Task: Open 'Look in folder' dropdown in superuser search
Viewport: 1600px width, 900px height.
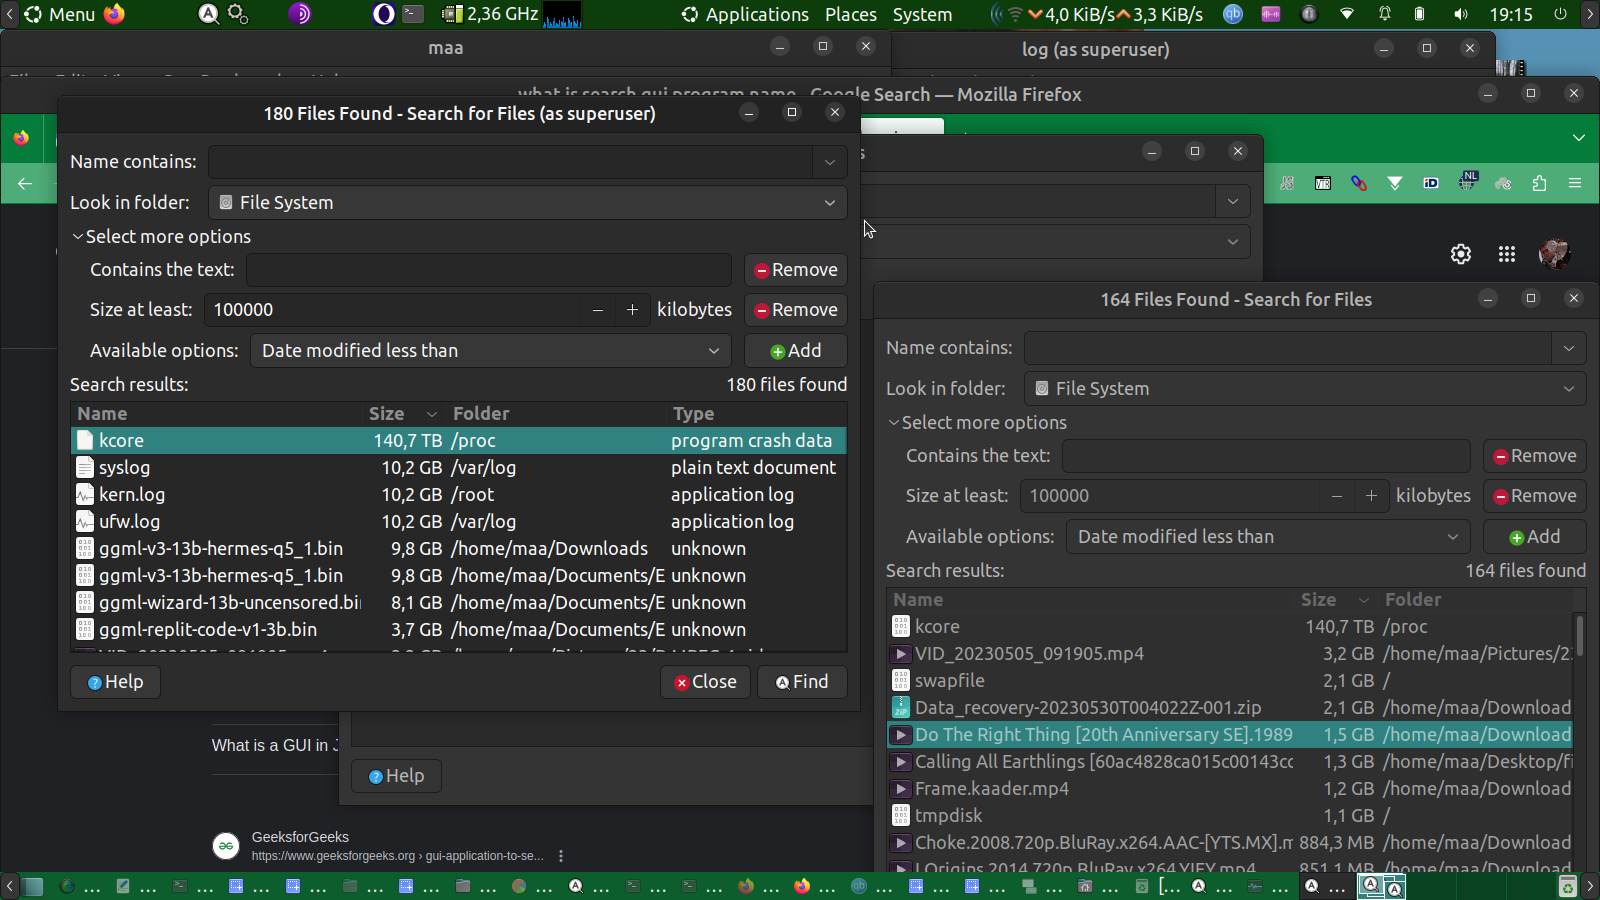Action: click(527, 203)
